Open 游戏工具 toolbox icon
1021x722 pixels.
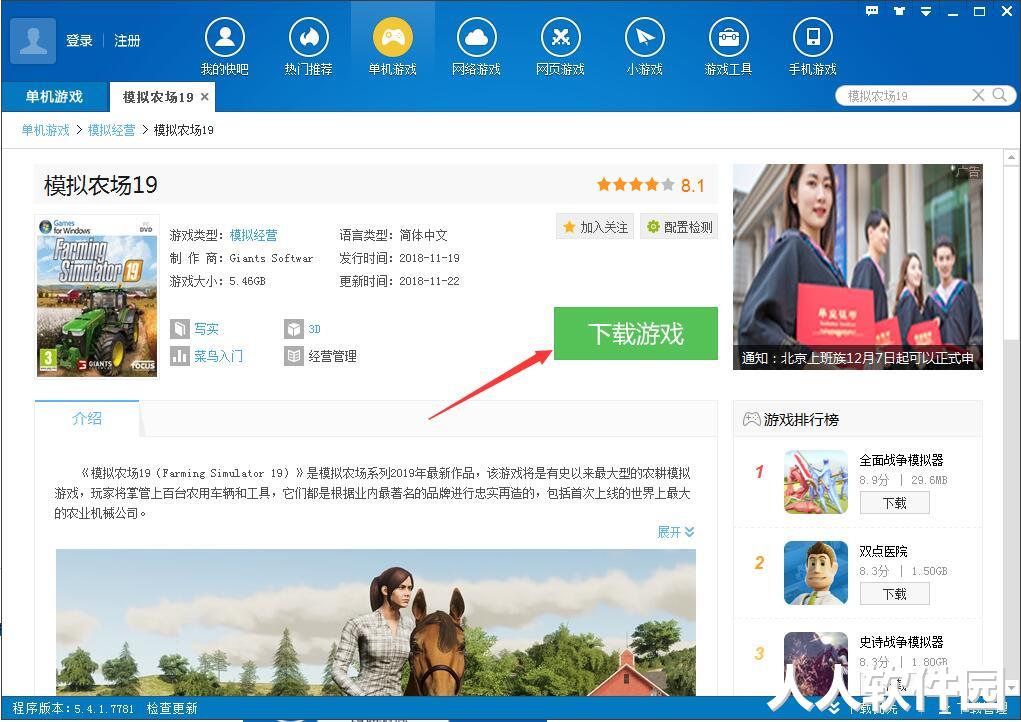[729, 37]
